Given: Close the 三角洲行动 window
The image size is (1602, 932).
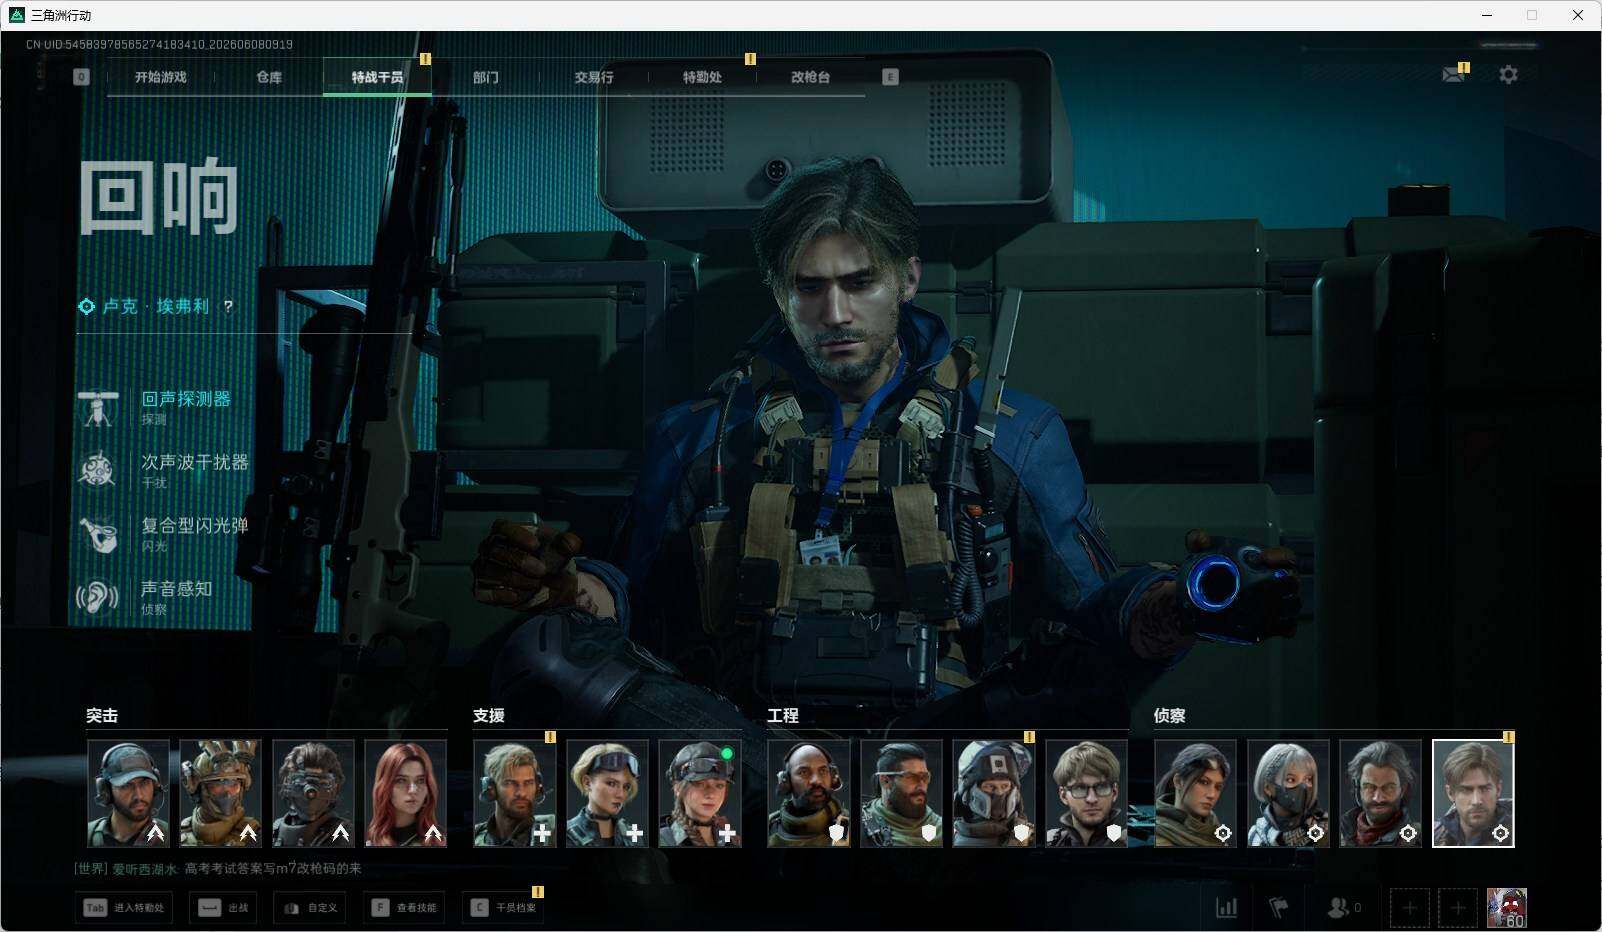Looking at the screenshot, I should point(1578,15).
